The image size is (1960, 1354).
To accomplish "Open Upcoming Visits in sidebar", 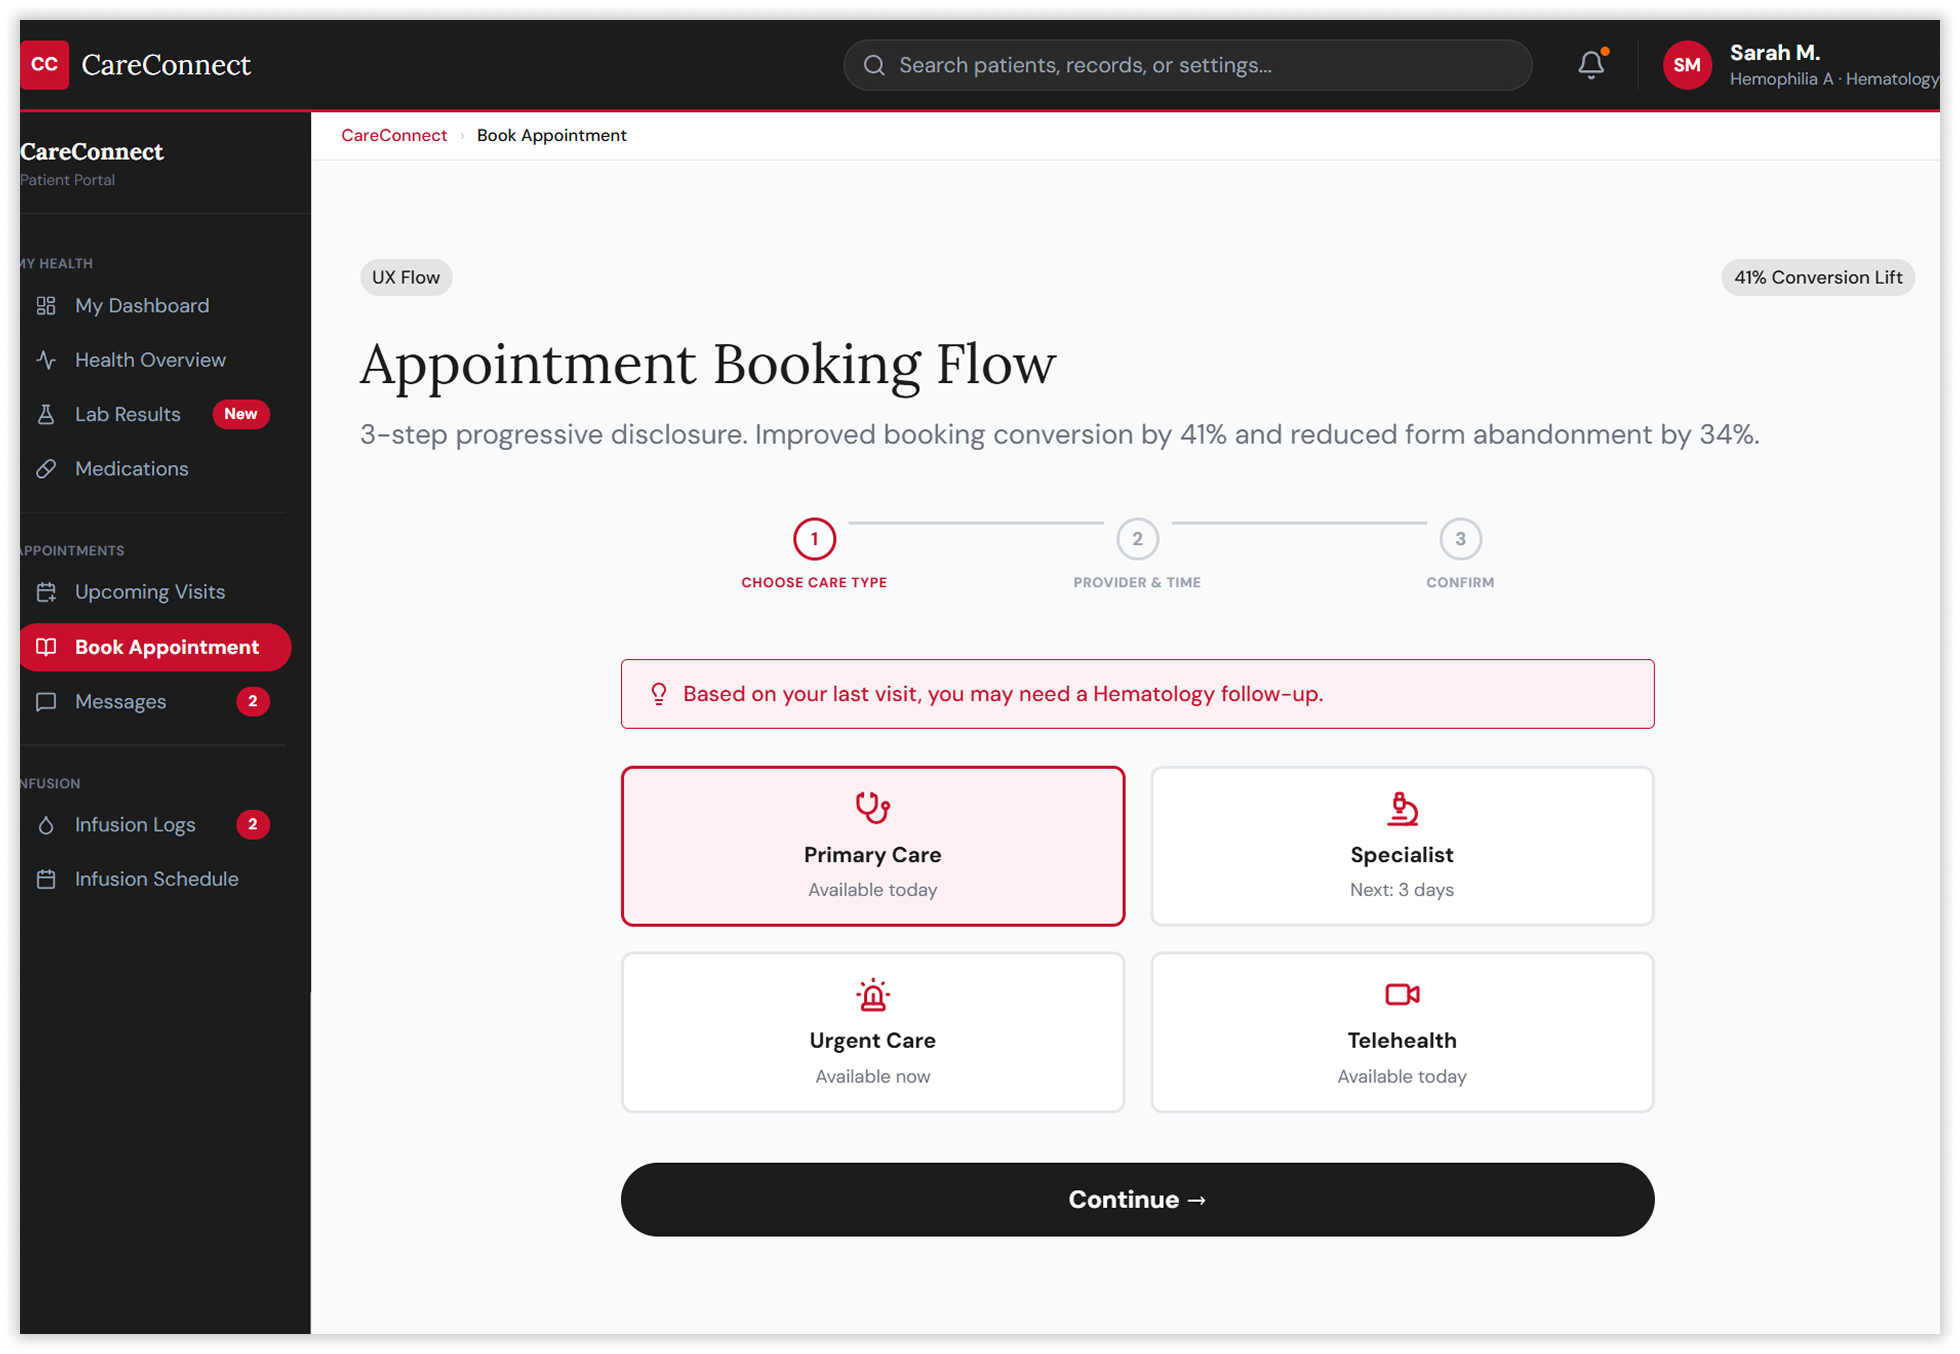I will coord(150,592).
